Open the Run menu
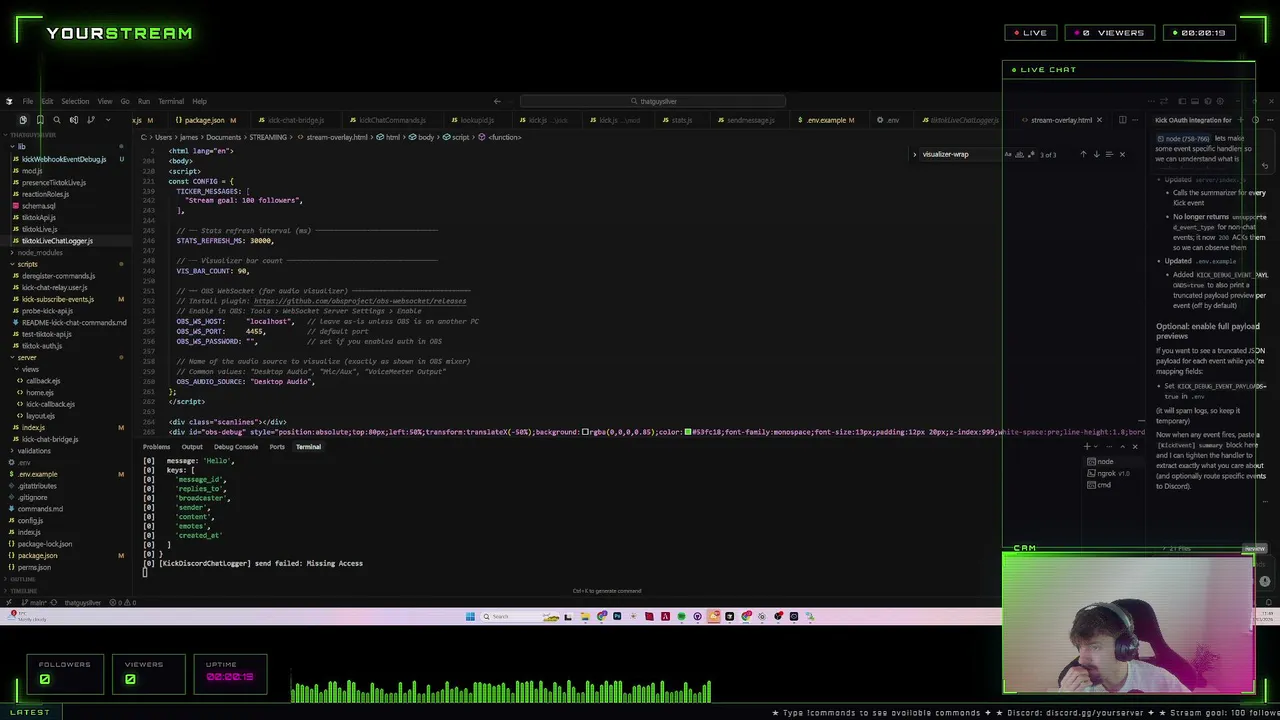1280x720 pixels. coord(144,101)
